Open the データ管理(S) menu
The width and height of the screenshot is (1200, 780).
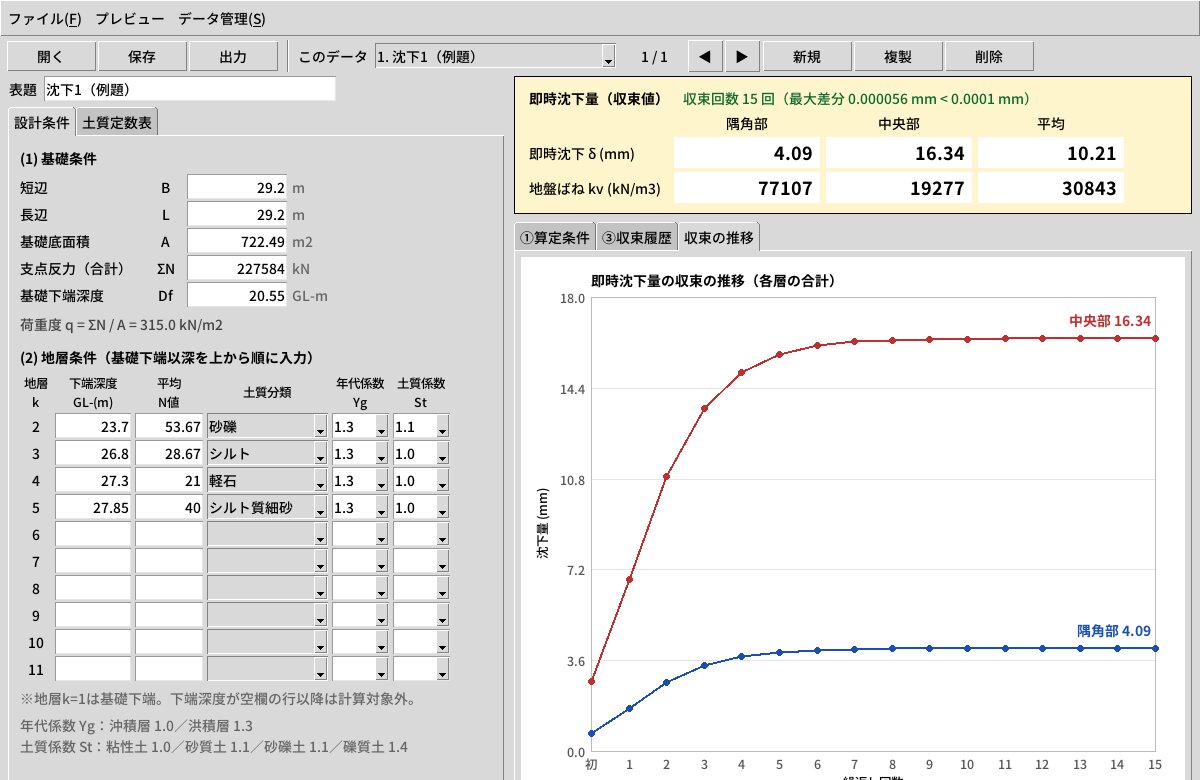(222, 18)
